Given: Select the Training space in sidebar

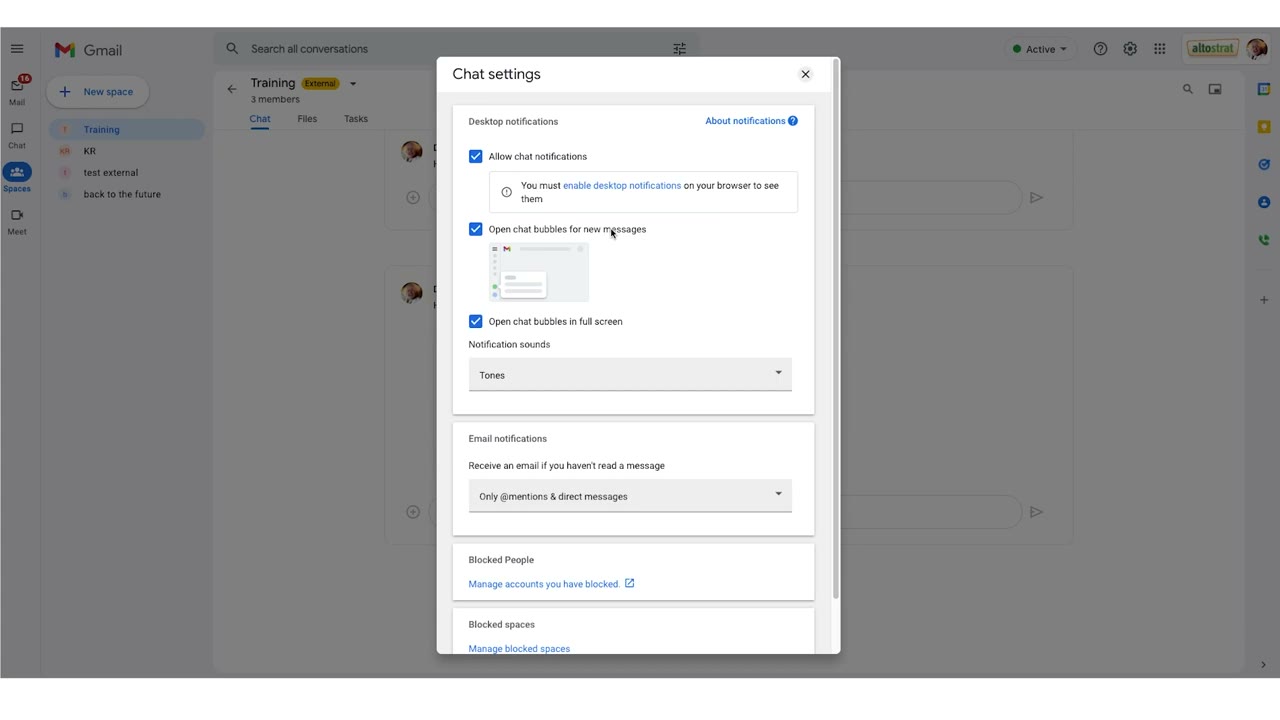Looking at the screenshot, I should pos(126,130).
